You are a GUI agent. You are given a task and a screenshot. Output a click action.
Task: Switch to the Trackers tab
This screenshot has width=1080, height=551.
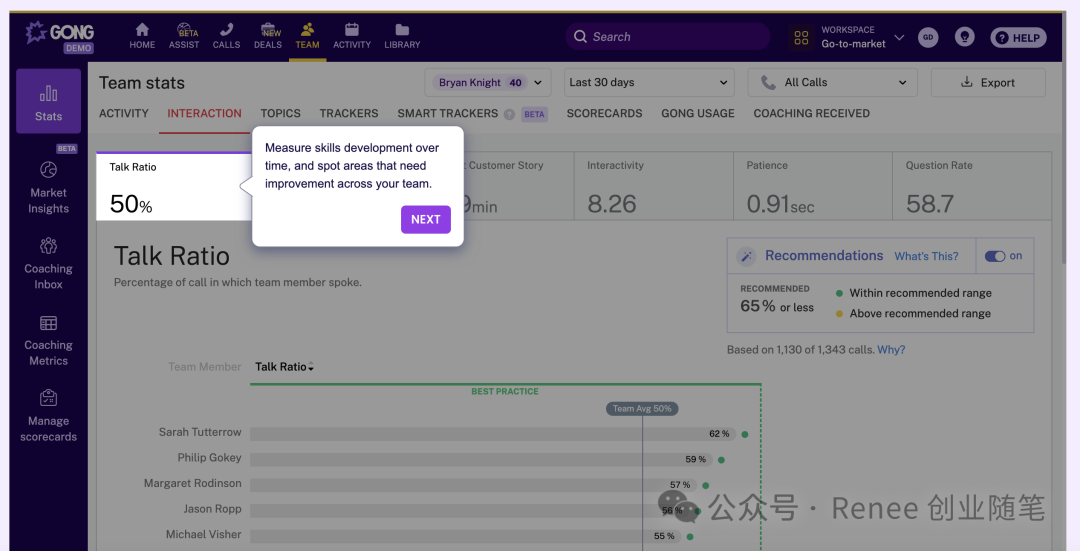(x=349, y=114)
